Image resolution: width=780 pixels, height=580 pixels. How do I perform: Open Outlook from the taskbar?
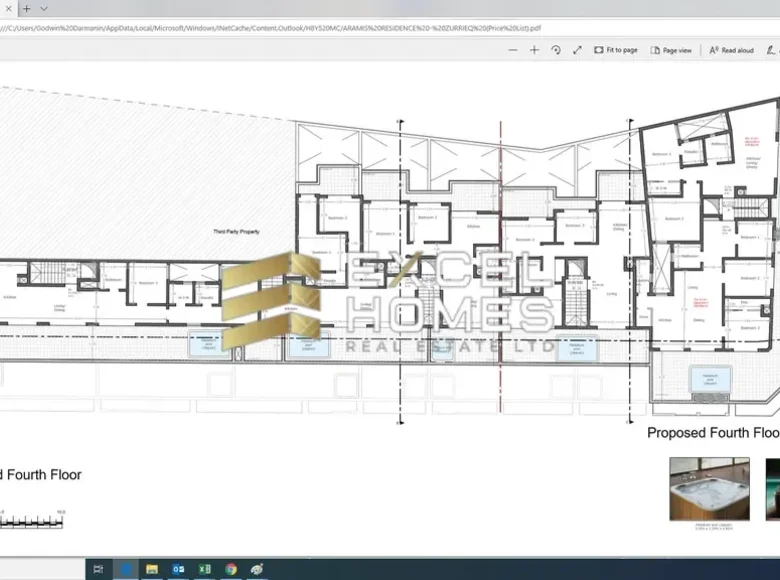[178, 569]
